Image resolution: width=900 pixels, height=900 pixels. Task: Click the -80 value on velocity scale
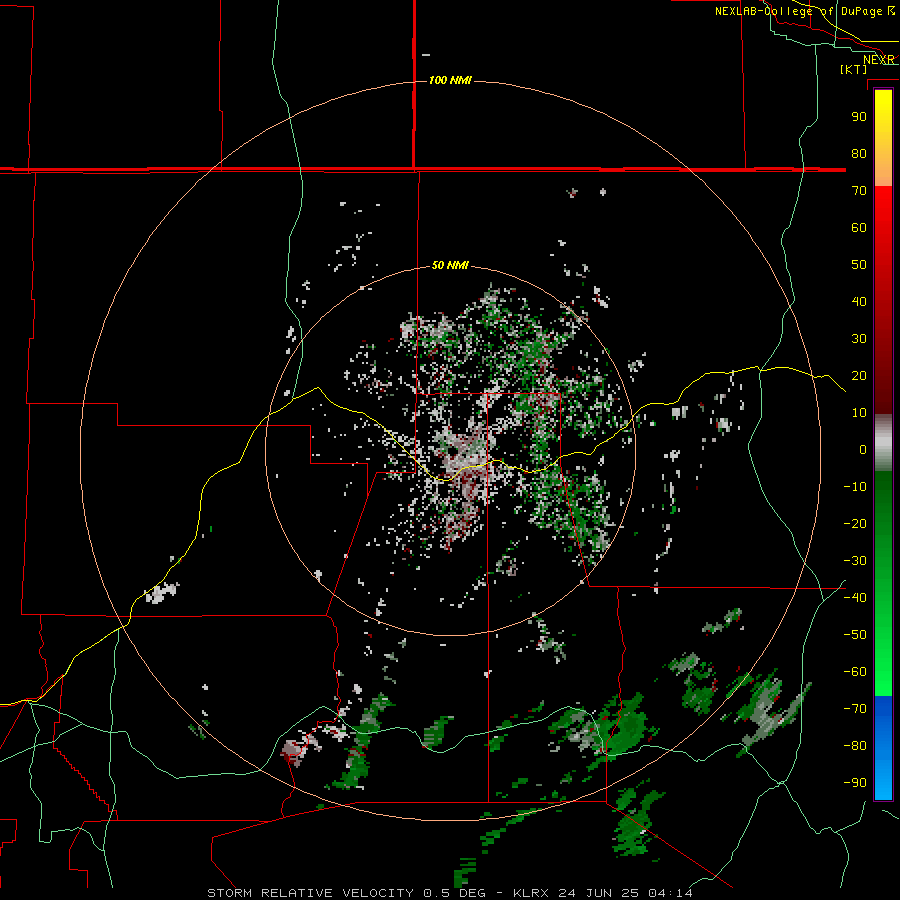(855, 746)
